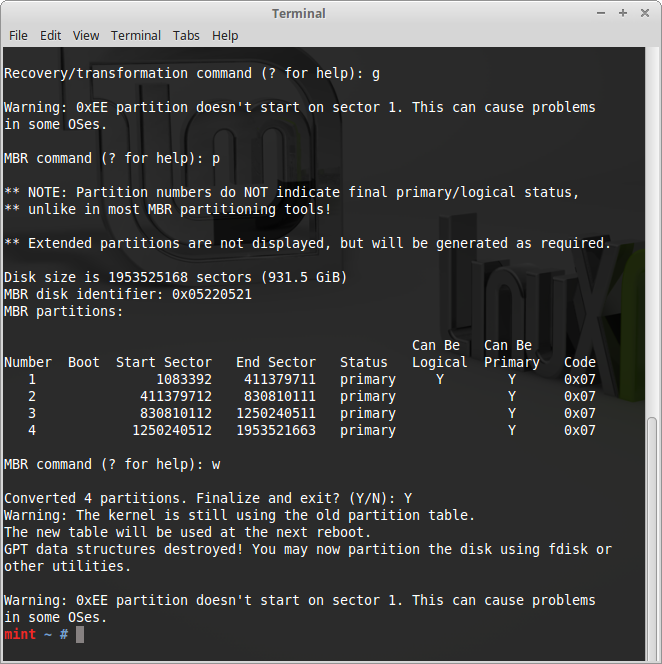Viewport: 662px width, 664px height.
Task: Click end sector value 830810111
Action: (280, 396)
